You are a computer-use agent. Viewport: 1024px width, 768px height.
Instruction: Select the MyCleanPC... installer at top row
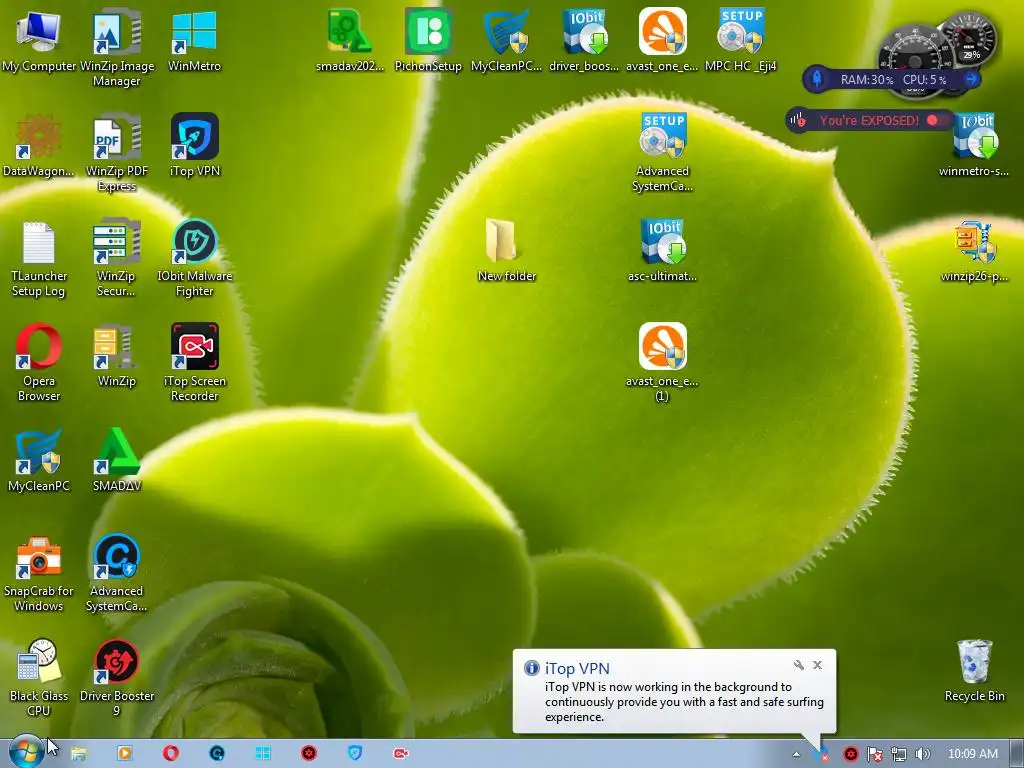pyautogui.click(x=506, y=40)
